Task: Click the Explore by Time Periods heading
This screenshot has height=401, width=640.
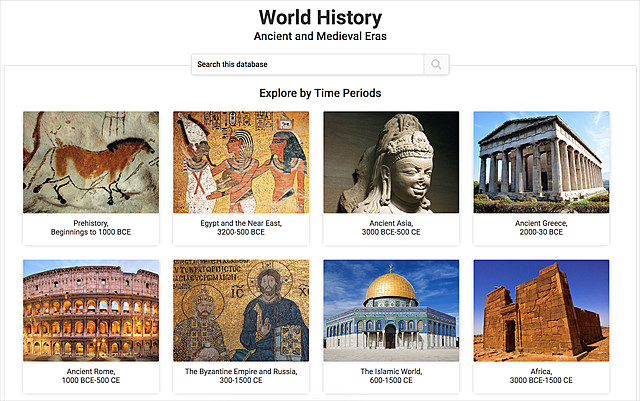Action: click(320, 93)
